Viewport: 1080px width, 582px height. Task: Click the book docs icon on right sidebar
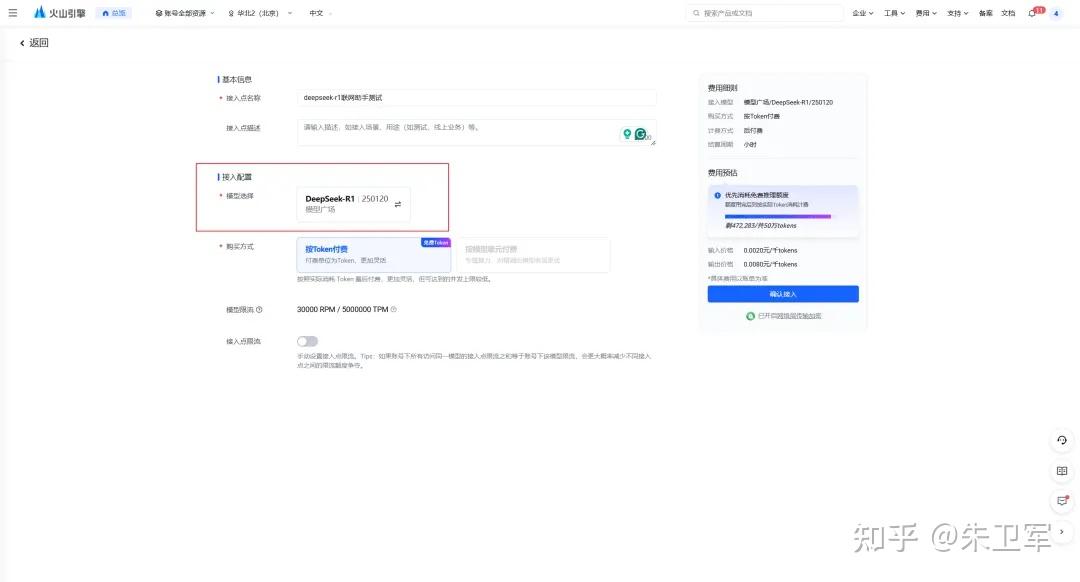pyautogui.click(x=1062, y=471)
